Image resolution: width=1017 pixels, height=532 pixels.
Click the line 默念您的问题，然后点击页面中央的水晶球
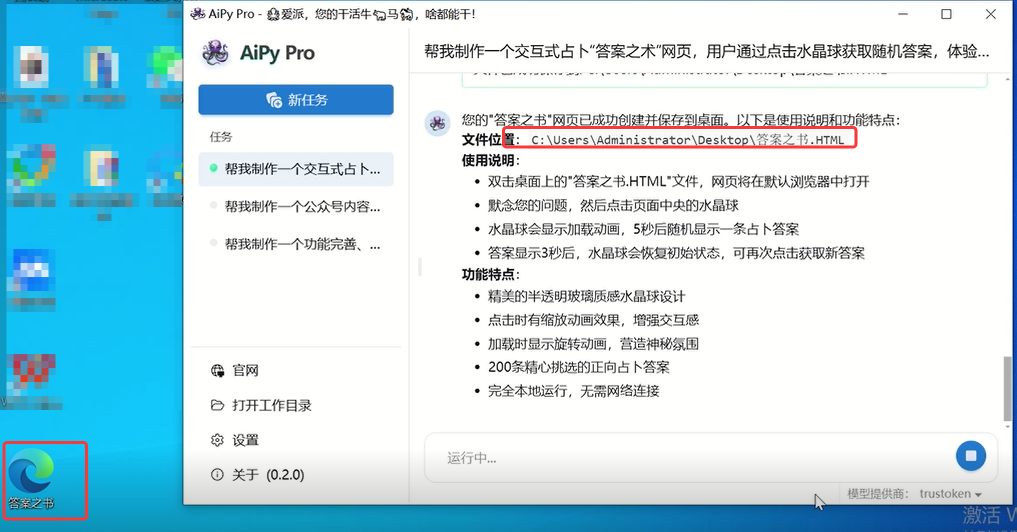coord(613,206)
